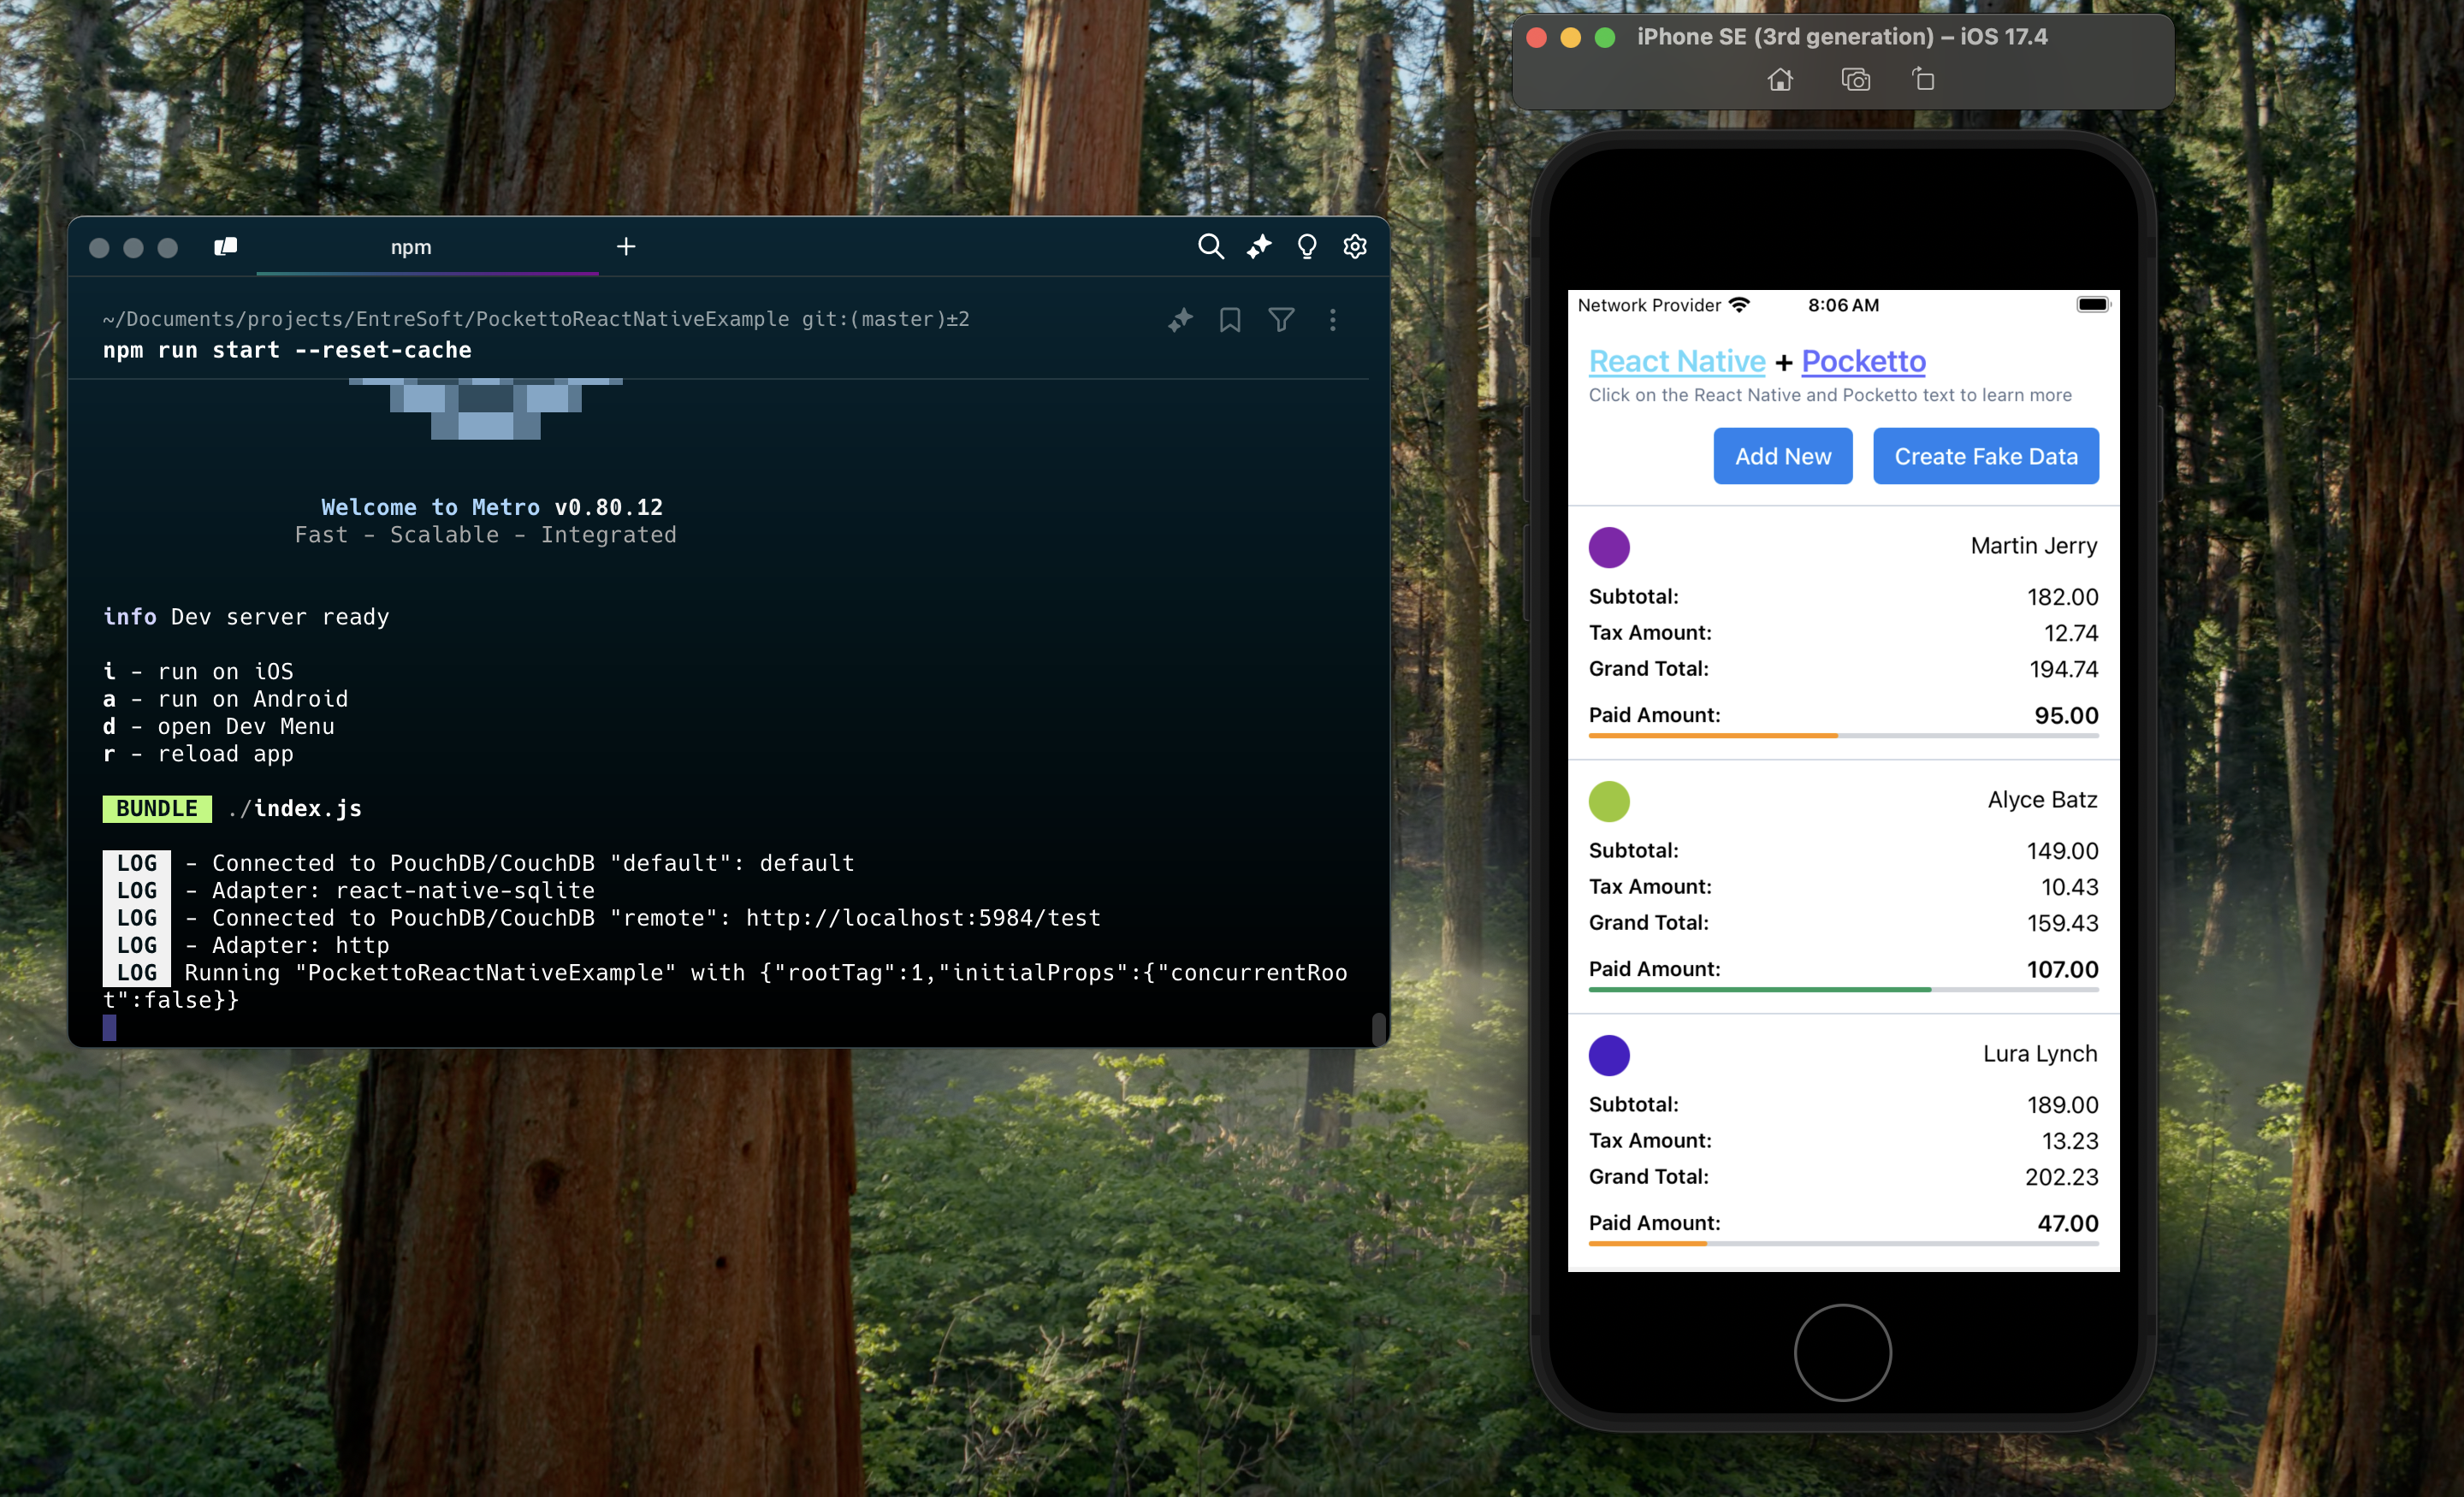The width and height of the screenshot is (2464, 1497).
Task: Expand the terminal options menu icon
Action: tap(1330, 318)
